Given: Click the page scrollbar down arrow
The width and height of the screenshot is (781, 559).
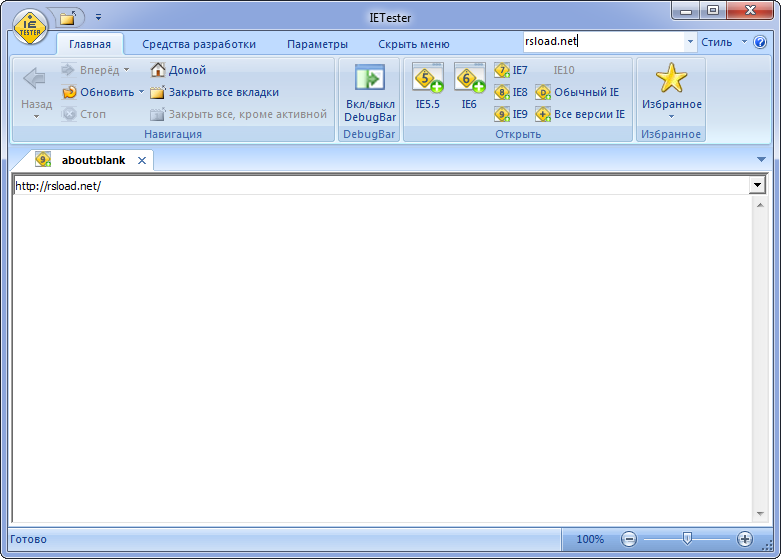Looking at the screenshot, I should [760, 514].
